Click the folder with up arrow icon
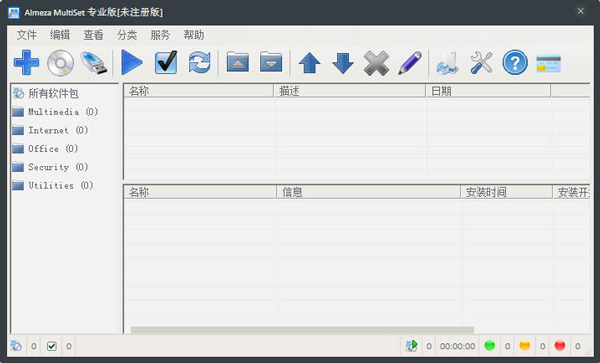The width and height of the screenshot is (600, 363). [238, 62]
